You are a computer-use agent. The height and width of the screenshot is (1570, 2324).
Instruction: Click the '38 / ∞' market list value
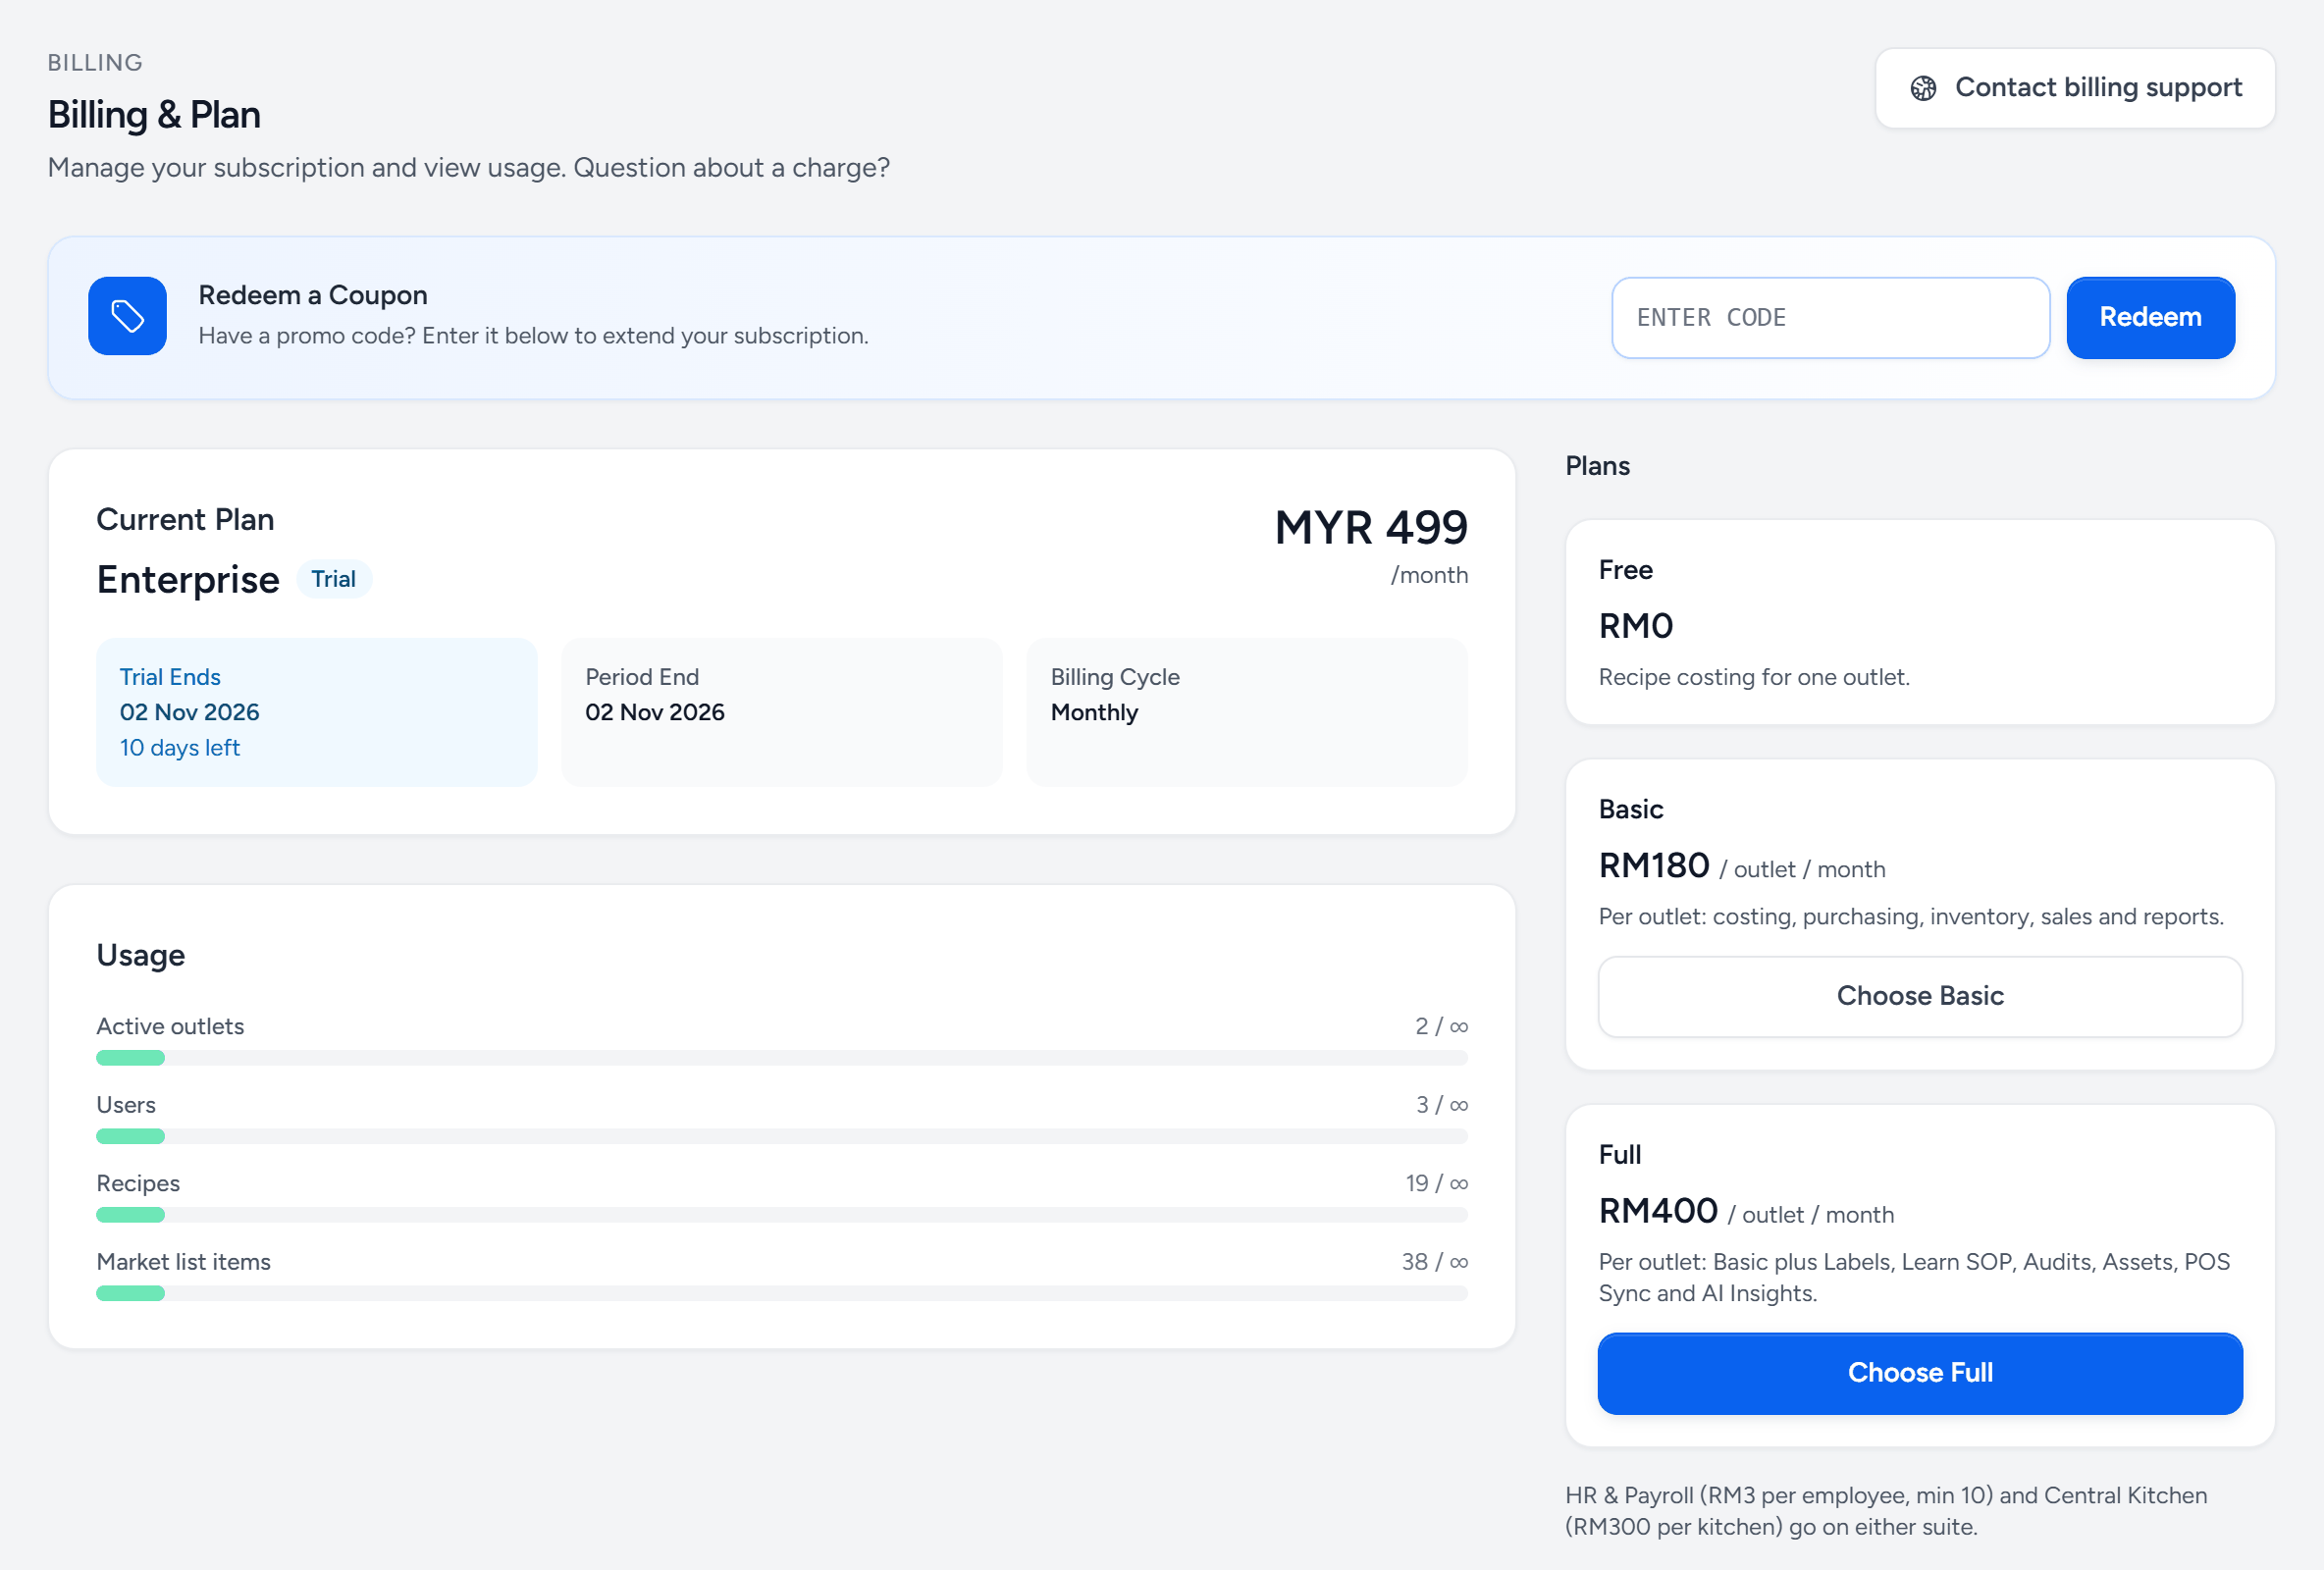point(1434,1262)
